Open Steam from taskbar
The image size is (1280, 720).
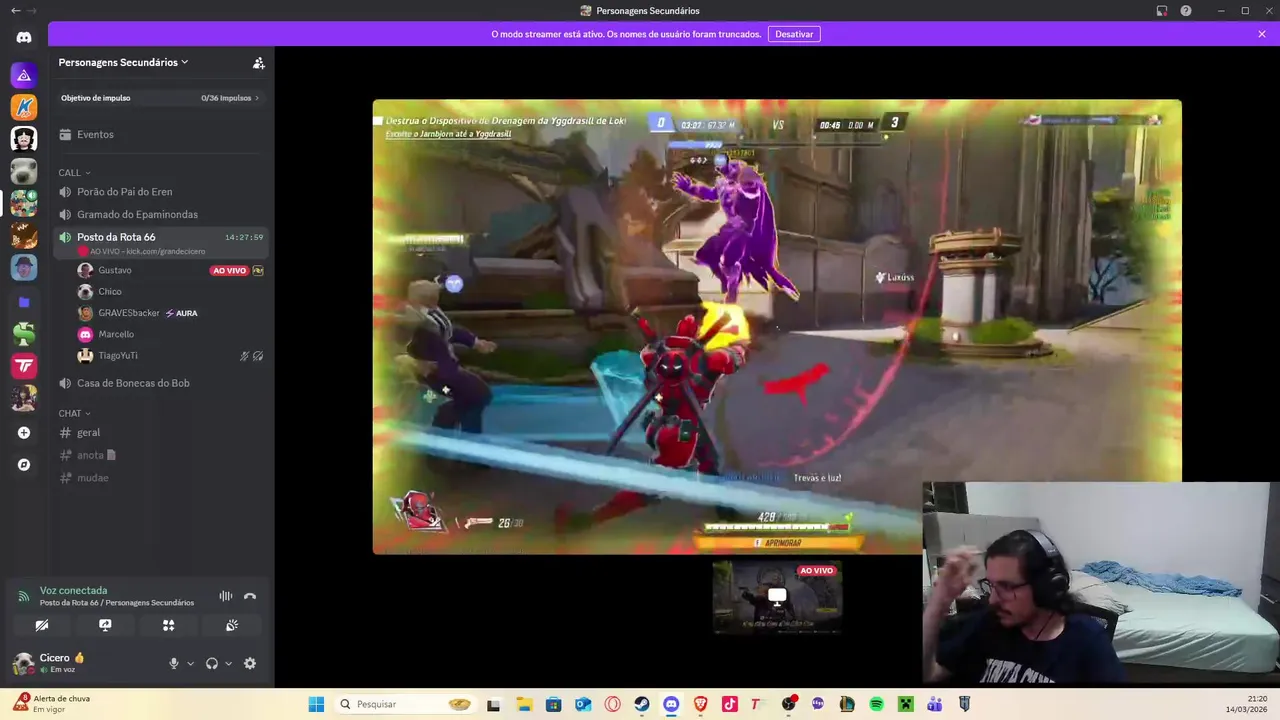(642, 704)
